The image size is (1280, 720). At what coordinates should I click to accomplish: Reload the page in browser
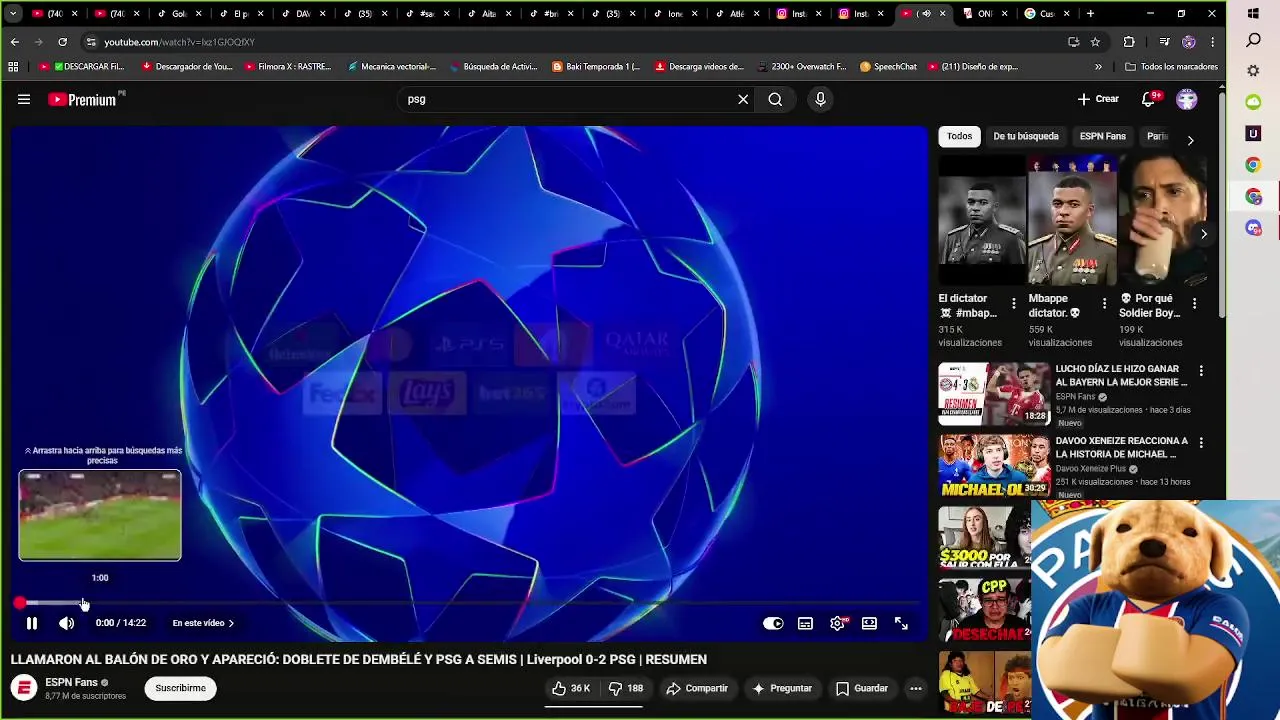click(x=62, y=42)
